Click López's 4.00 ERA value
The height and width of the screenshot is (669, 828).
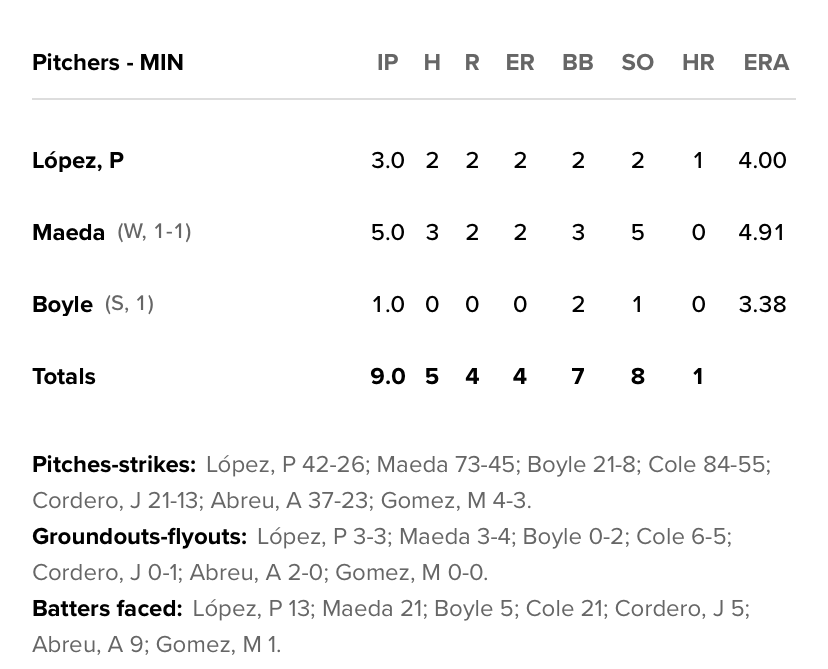(762, 161)
